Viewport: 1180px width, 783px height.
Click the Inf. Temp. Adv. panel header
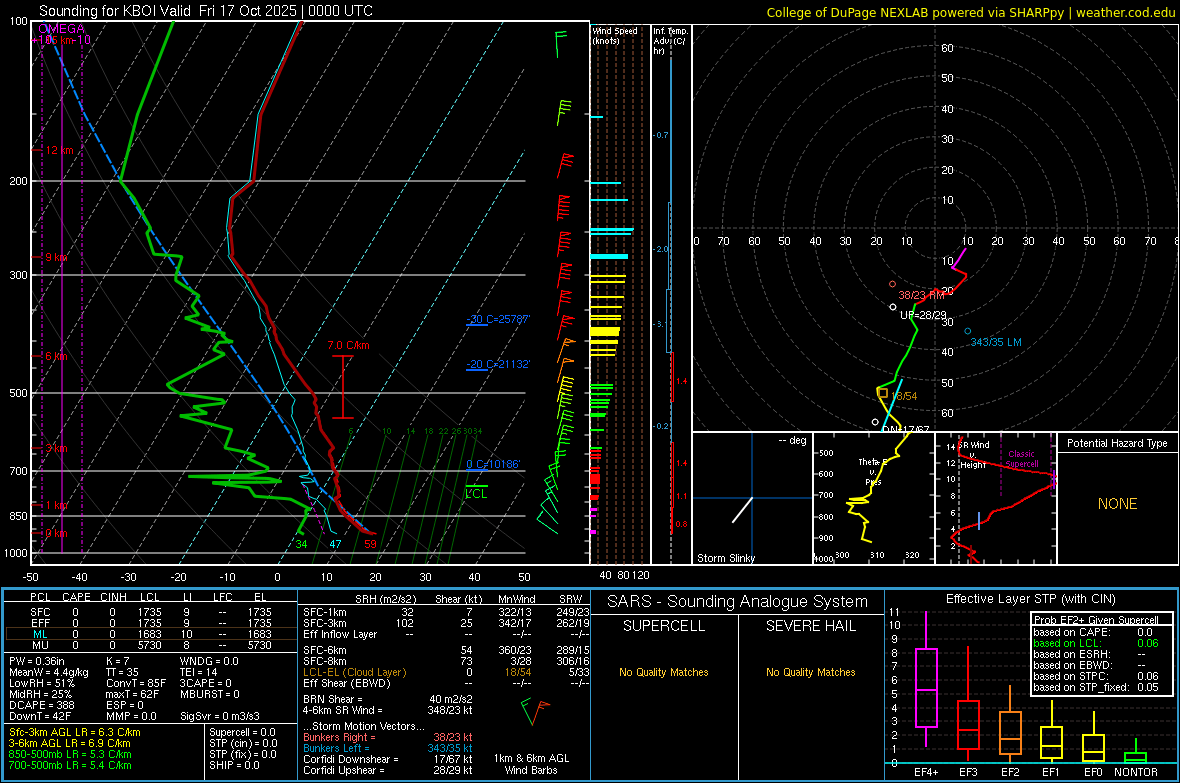[x=670, y=41]
